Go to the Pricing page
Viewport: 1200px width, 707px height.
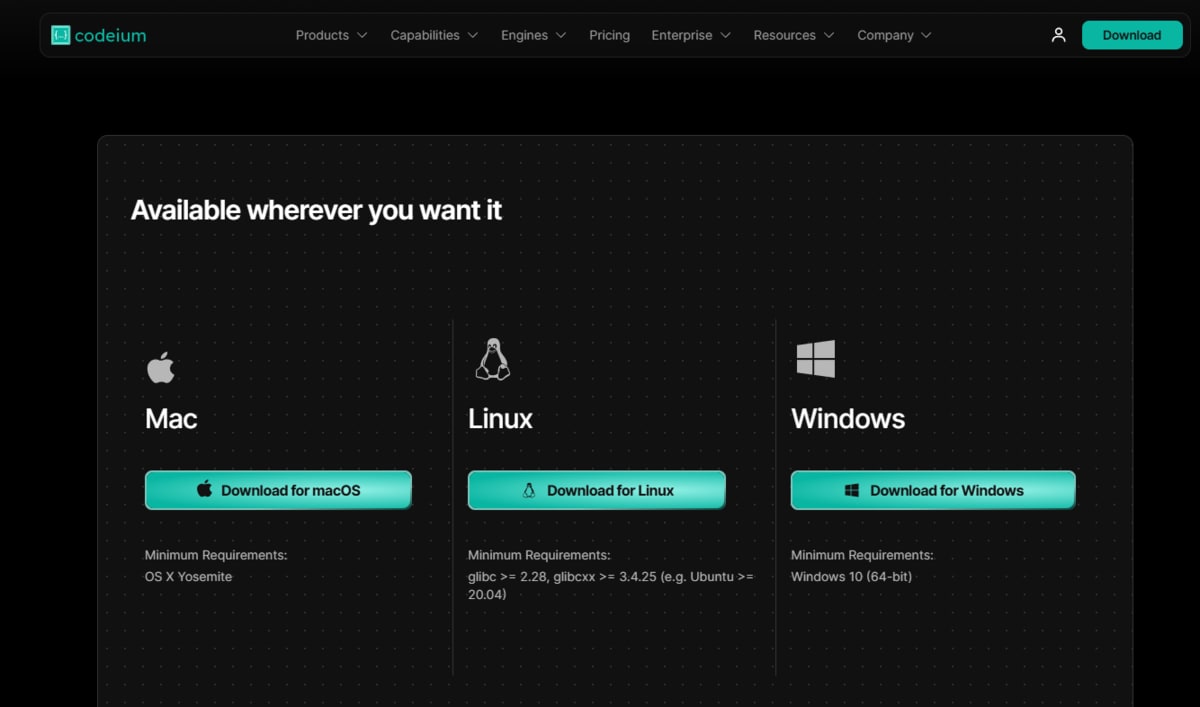pos(610,35)
